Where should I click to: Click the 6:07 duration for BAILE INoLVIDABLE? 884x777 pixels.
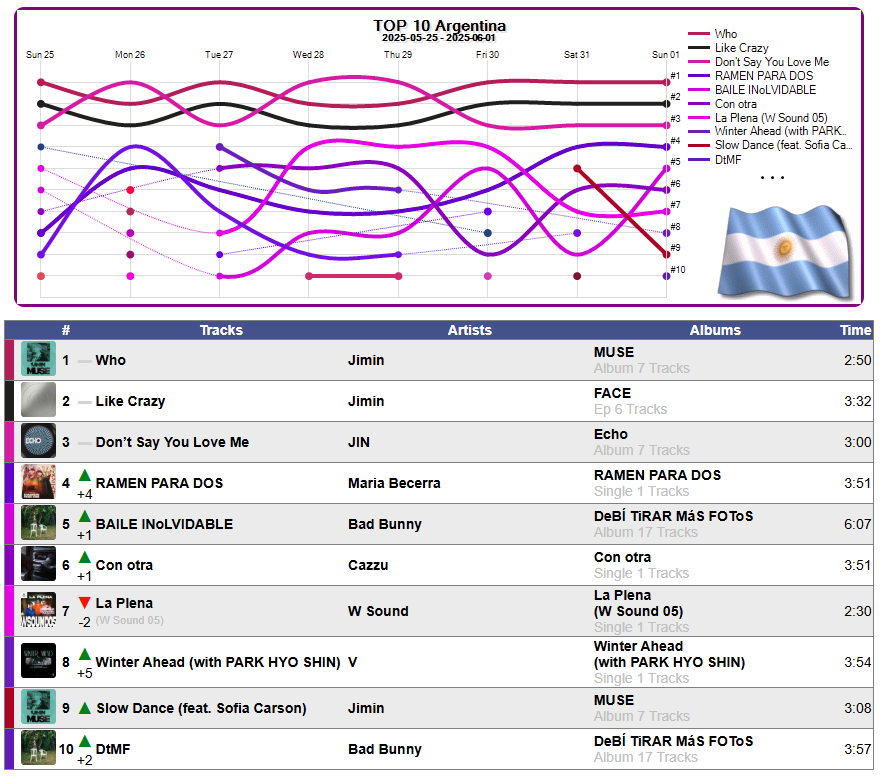[858, 524]
